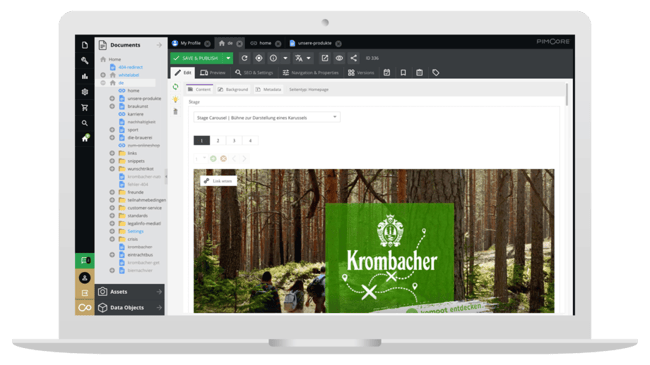Click the light bulb highlight icon in editor sidebar

coord(175,99)
